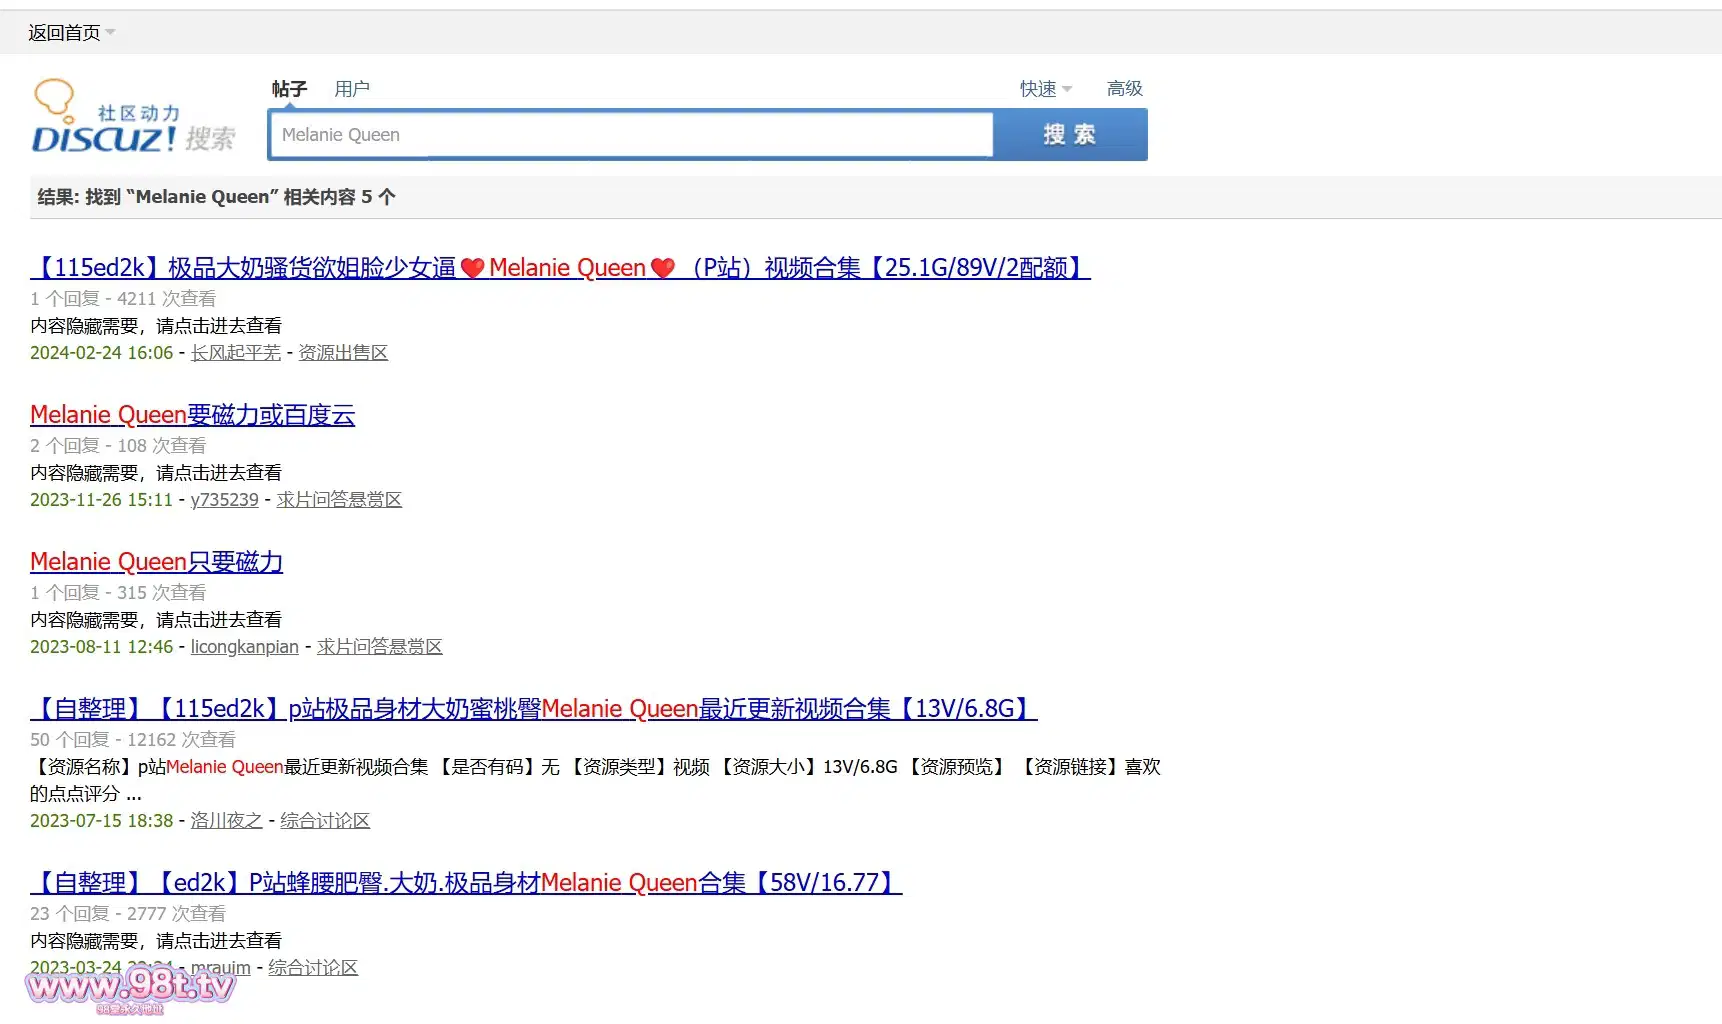Switch to the 用户 search tab
1722x1024 pixels.
pyautogui.click(x=352, y=89)
